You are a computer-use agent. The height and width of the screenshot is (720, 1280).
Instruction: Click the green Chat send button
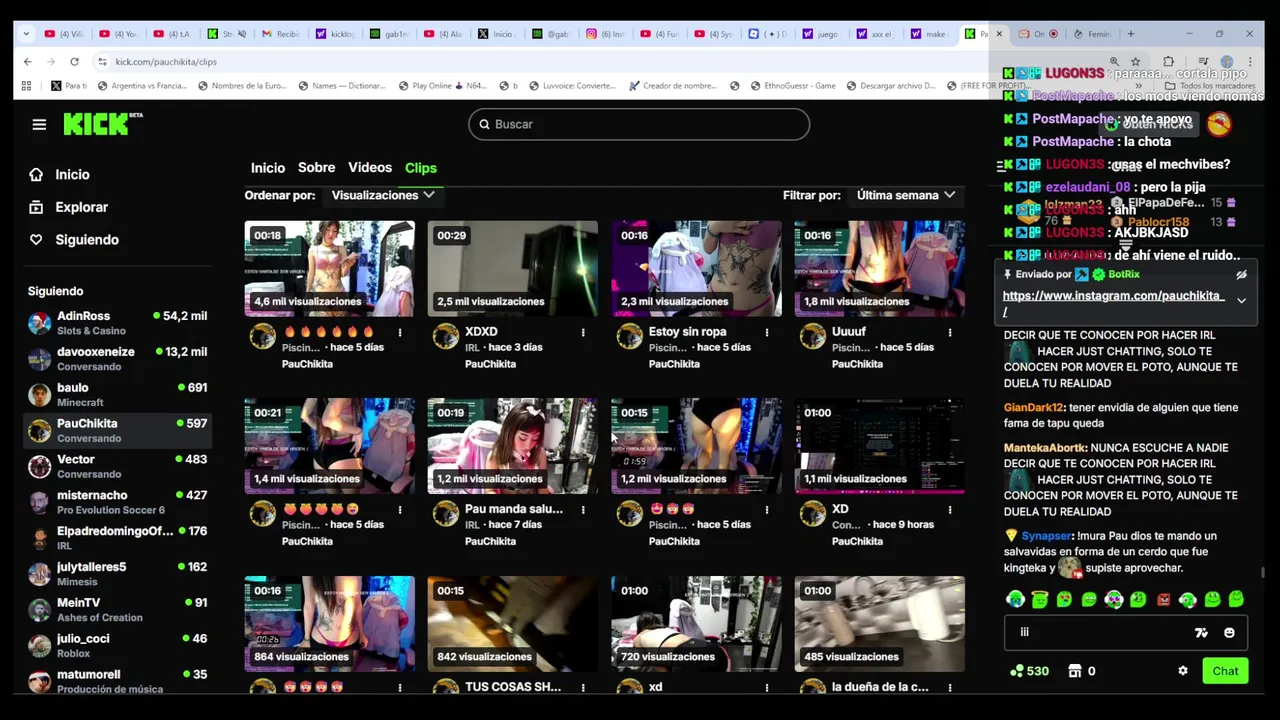[x=1225, y=671]
